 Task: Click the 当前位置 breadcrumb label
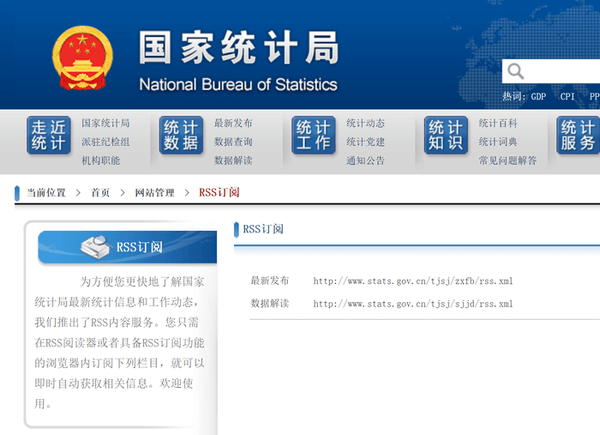(x=46, y=192)
